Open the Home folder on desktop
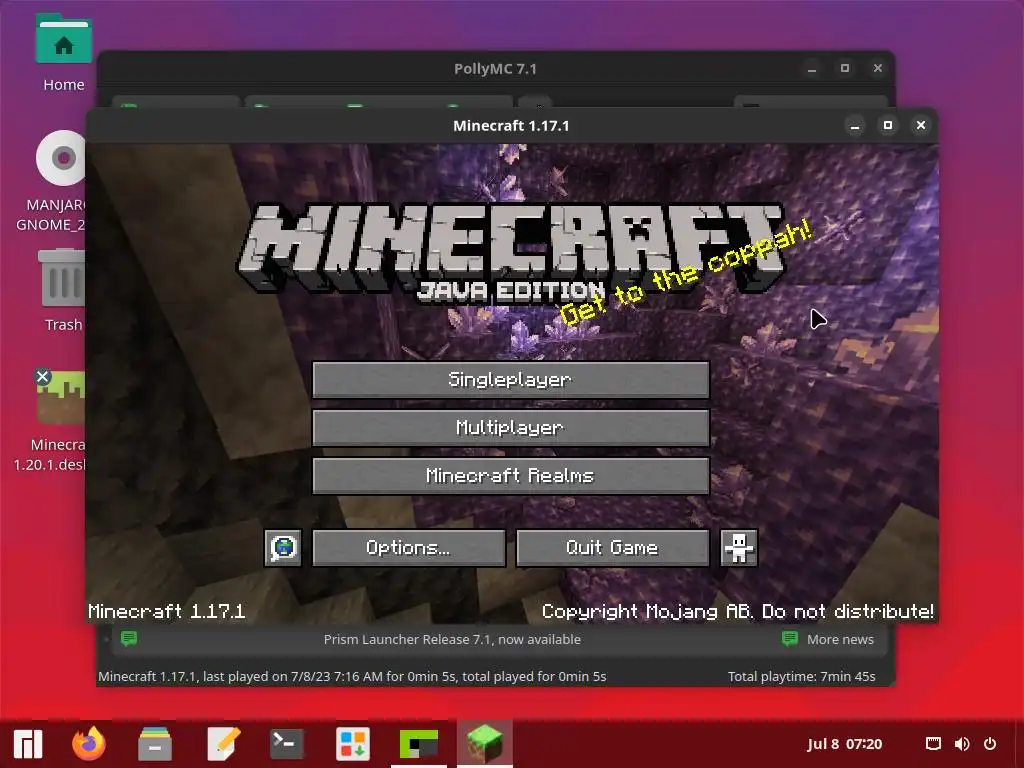Viewport: 1024px width, 768px height. tap(63, 54)
